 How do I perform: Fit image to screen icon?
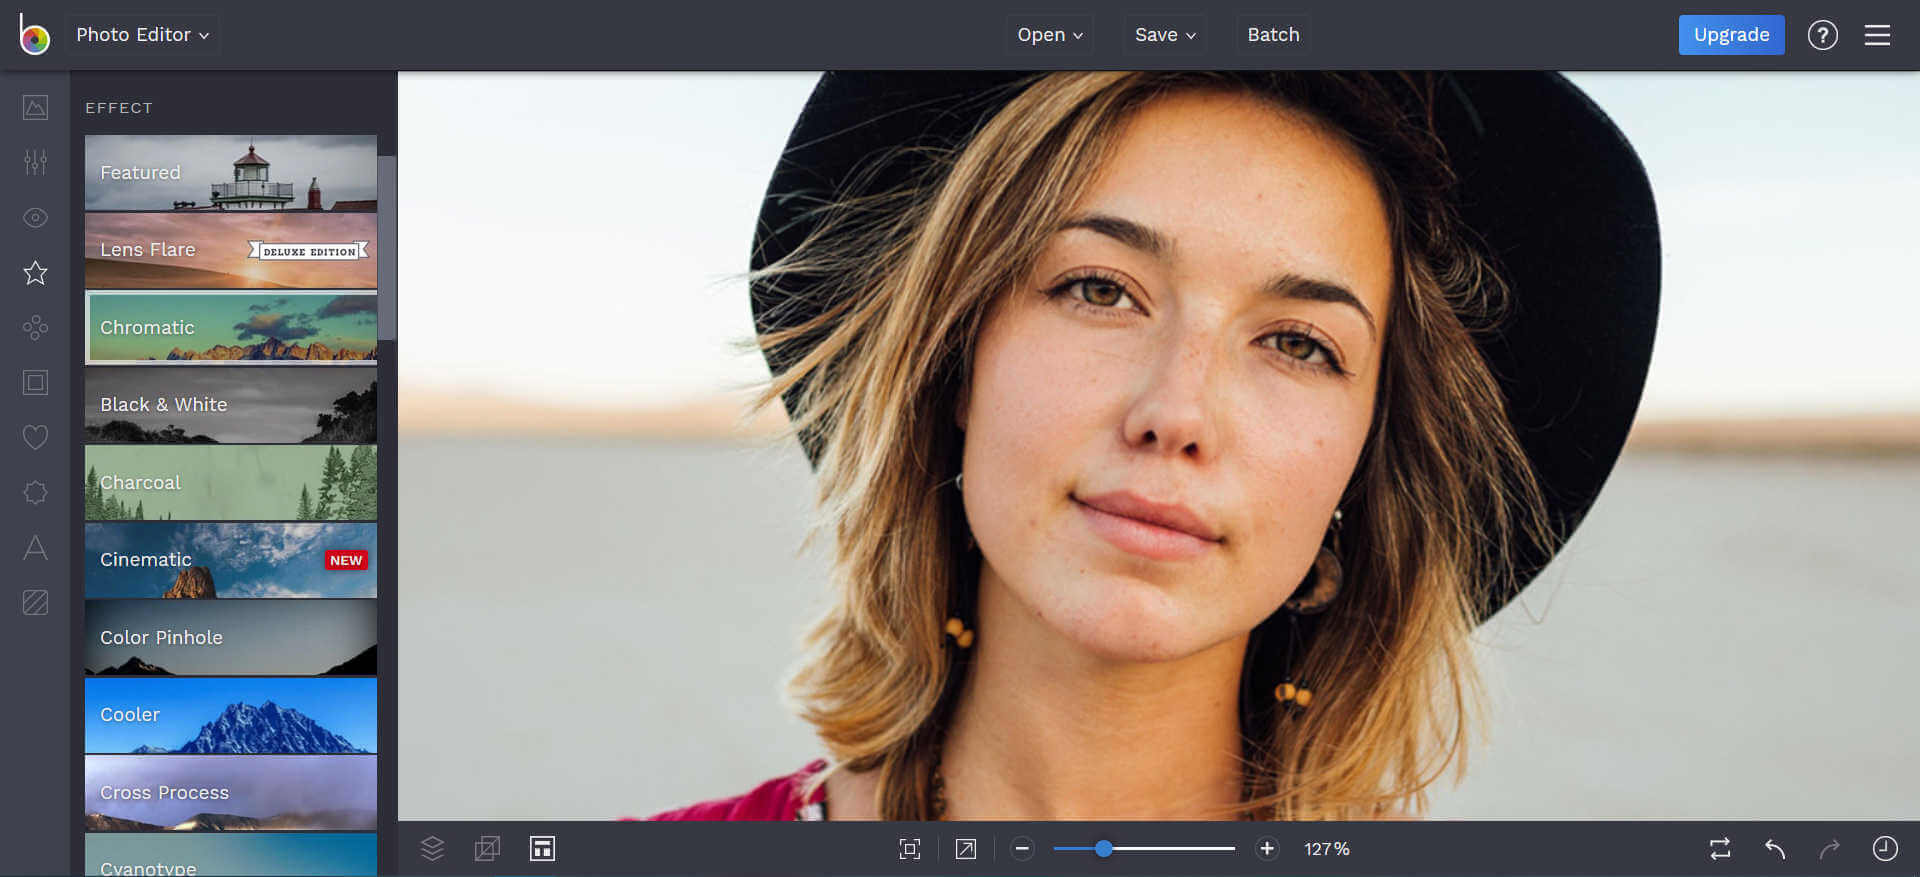pyautogui.click(x=910, y=849)
